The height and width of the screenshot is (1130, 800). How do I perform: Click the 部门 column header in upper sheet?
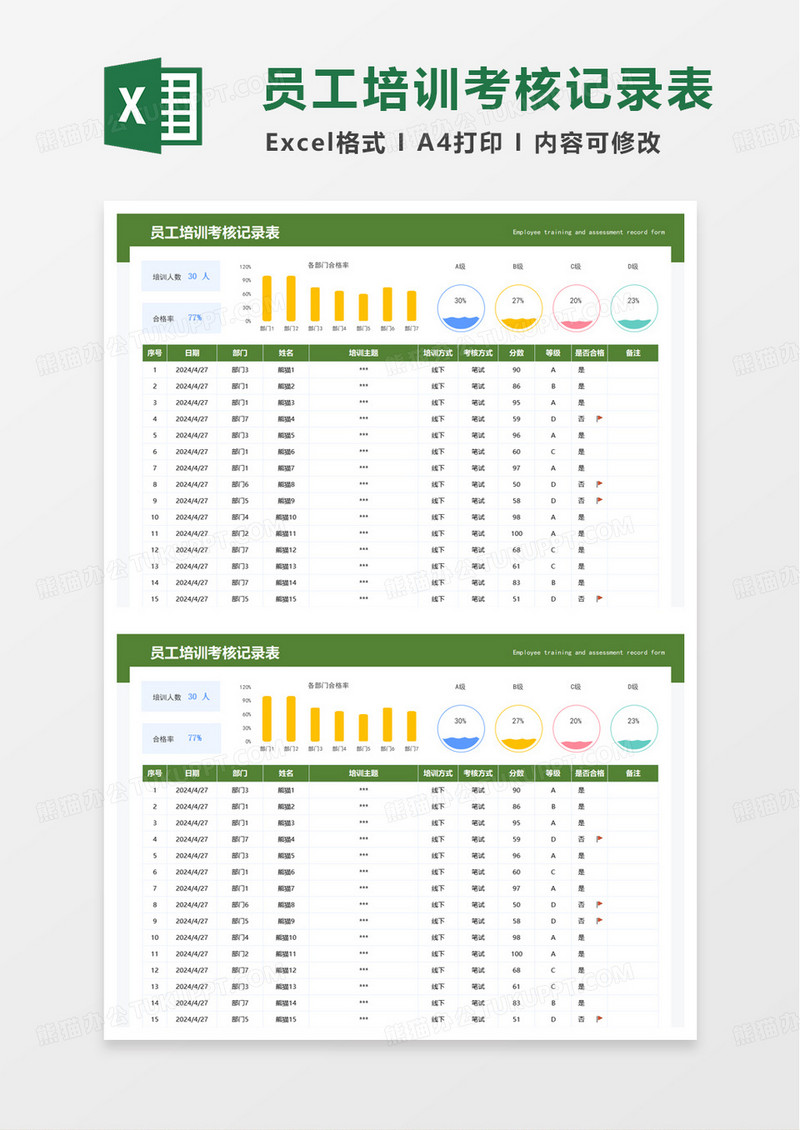(240, 353)
